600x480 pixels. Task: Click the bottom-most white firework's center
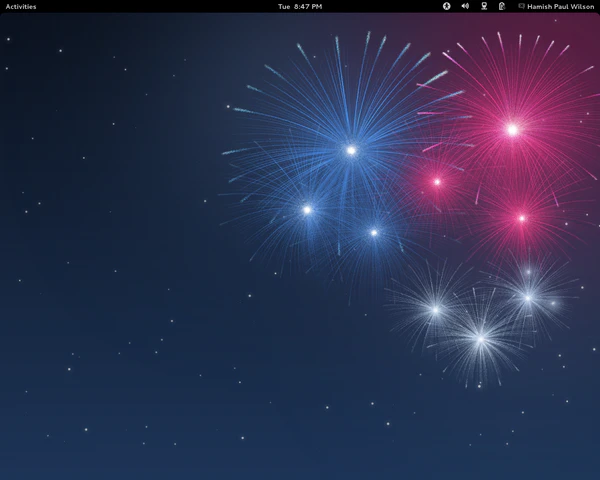[x=480, y=339]
